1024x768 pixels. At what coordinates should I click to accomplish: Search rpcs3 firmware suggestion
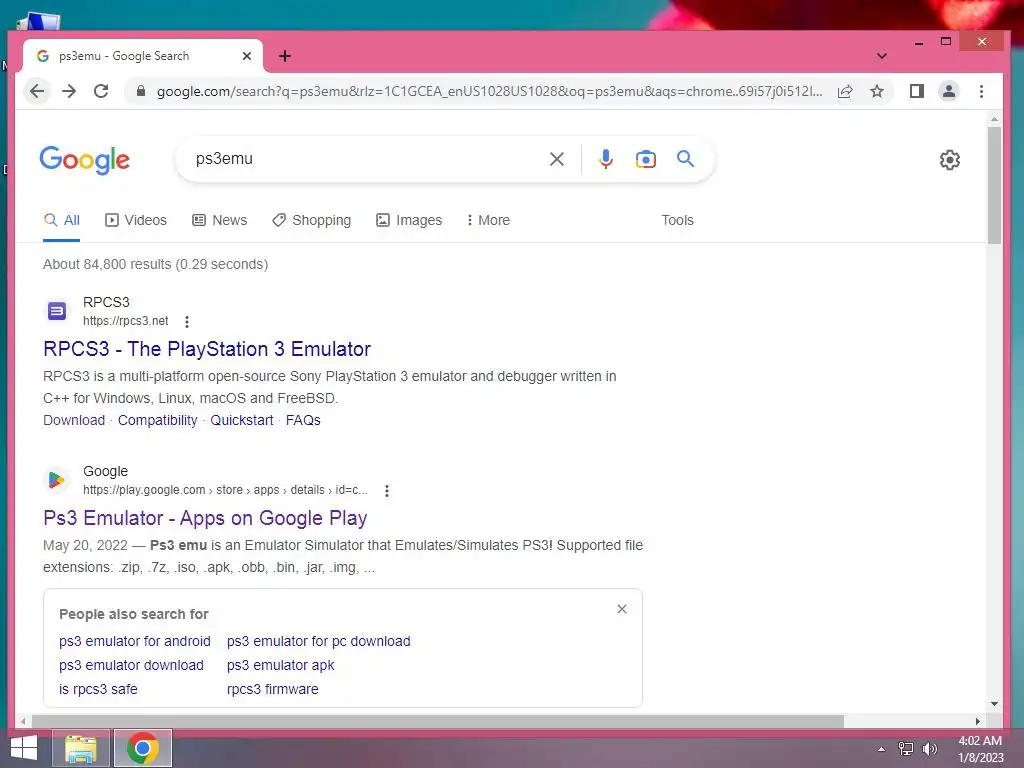pyautogui.click(x=272, y=689)
